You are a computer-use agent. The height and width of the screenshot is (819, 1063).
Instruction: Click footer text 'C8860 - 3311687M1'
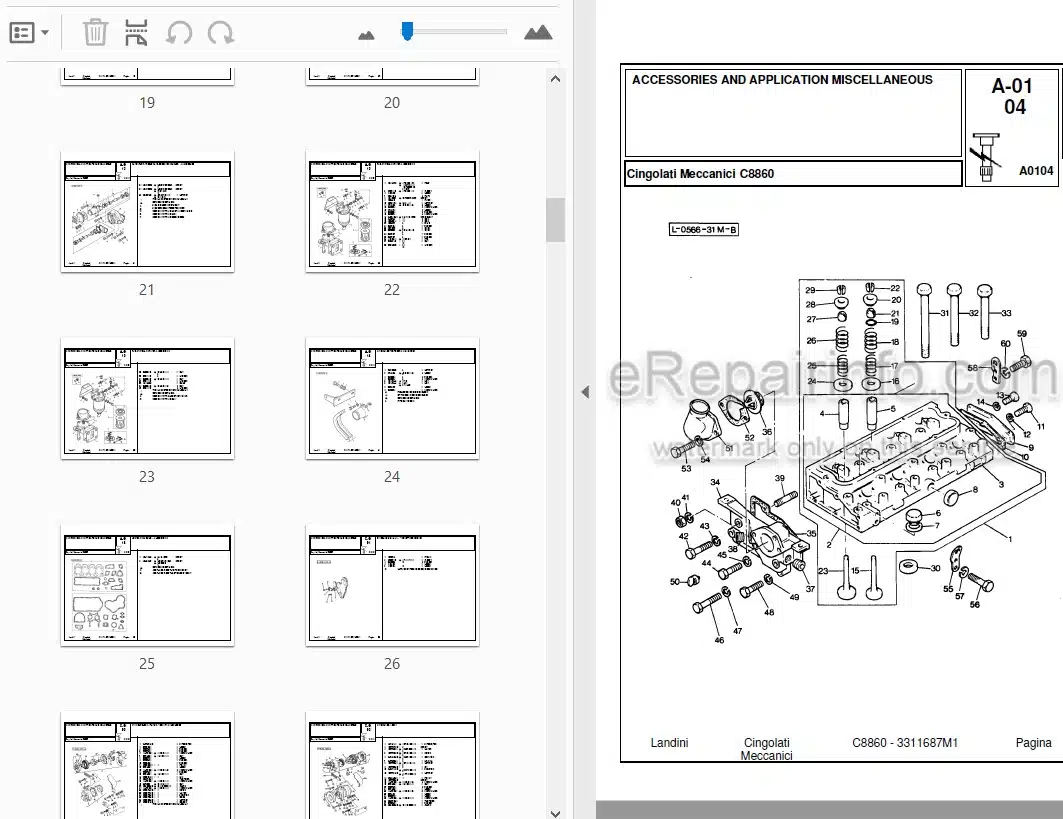[905, 742]
